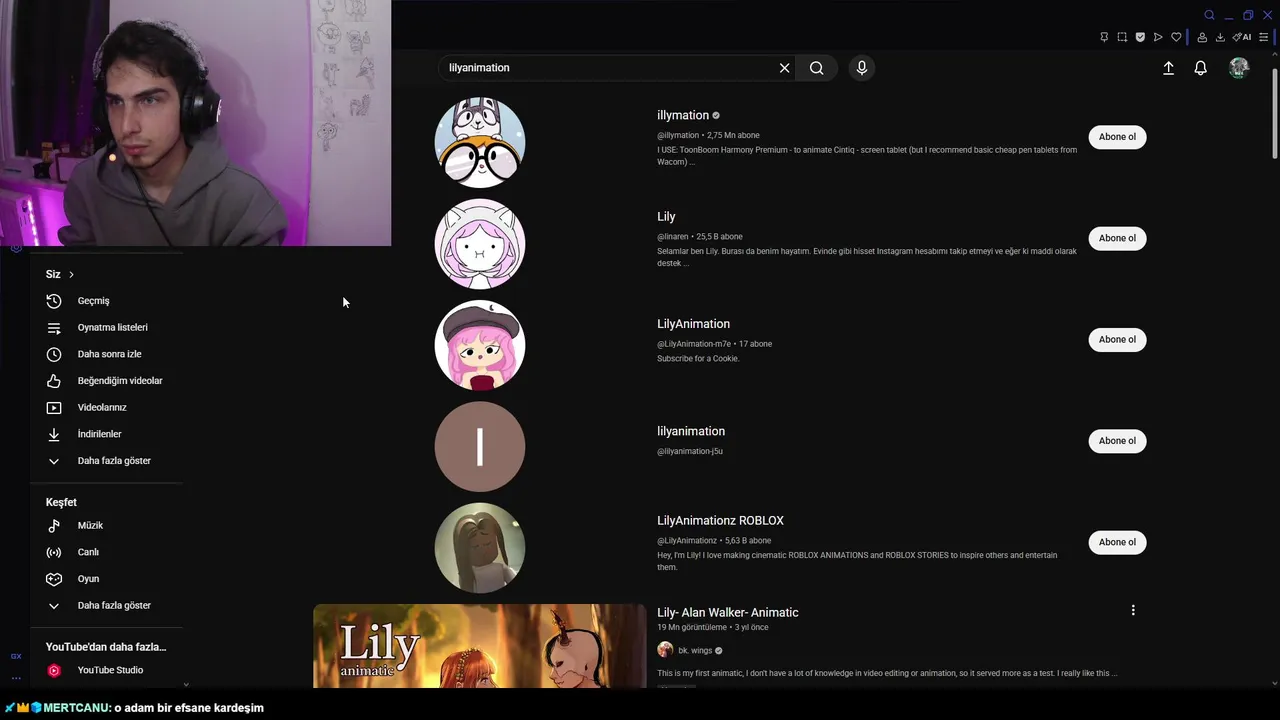Open the browser downloads icon
This screenshot has width=1280, height=720.
(x=1220, y=37)
